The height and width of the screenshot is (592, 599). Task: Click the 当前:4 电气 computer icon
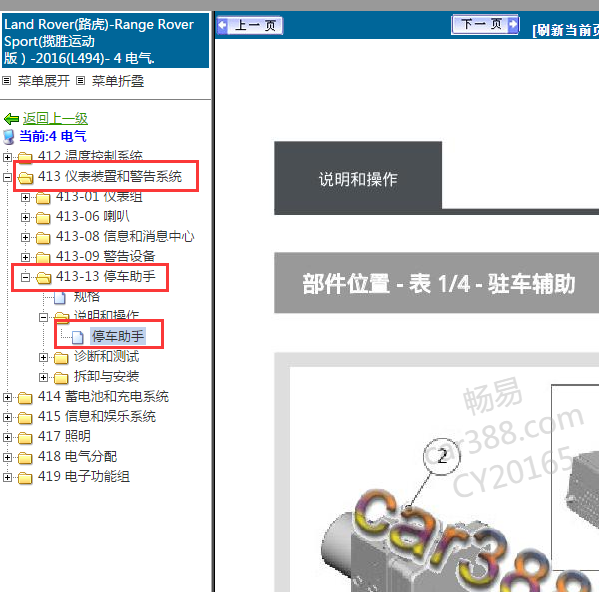click(x=9, y=137)
